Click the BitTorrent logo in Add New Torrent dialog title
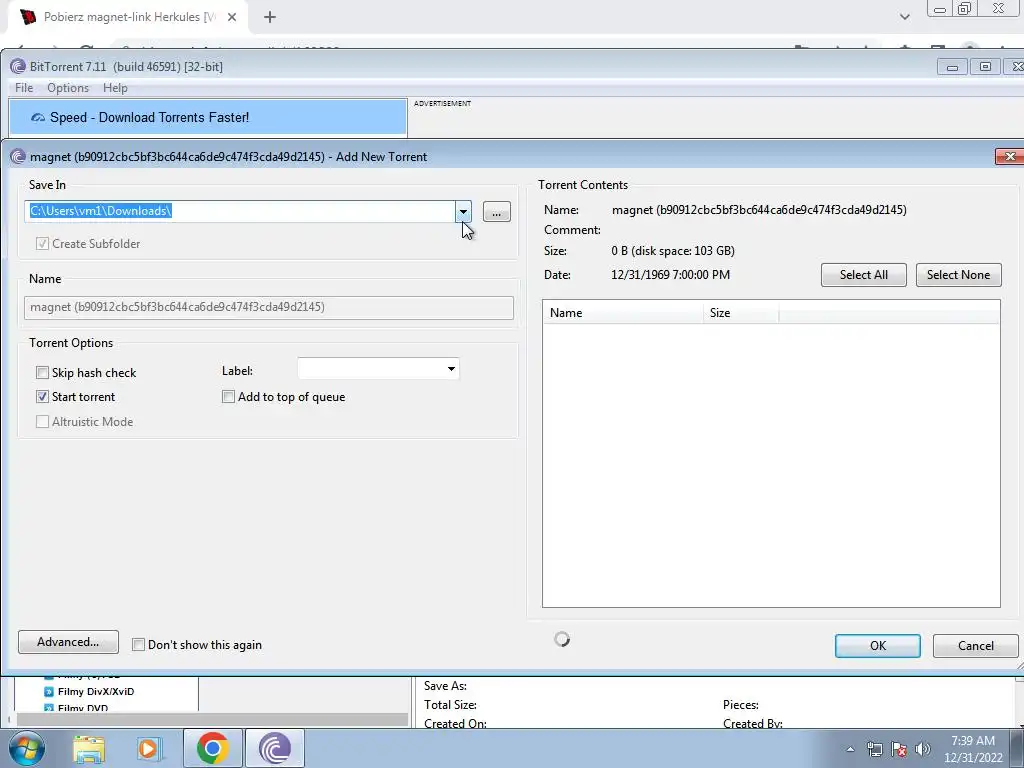Viewport: 1024px width, 768px height. point(18,157)
